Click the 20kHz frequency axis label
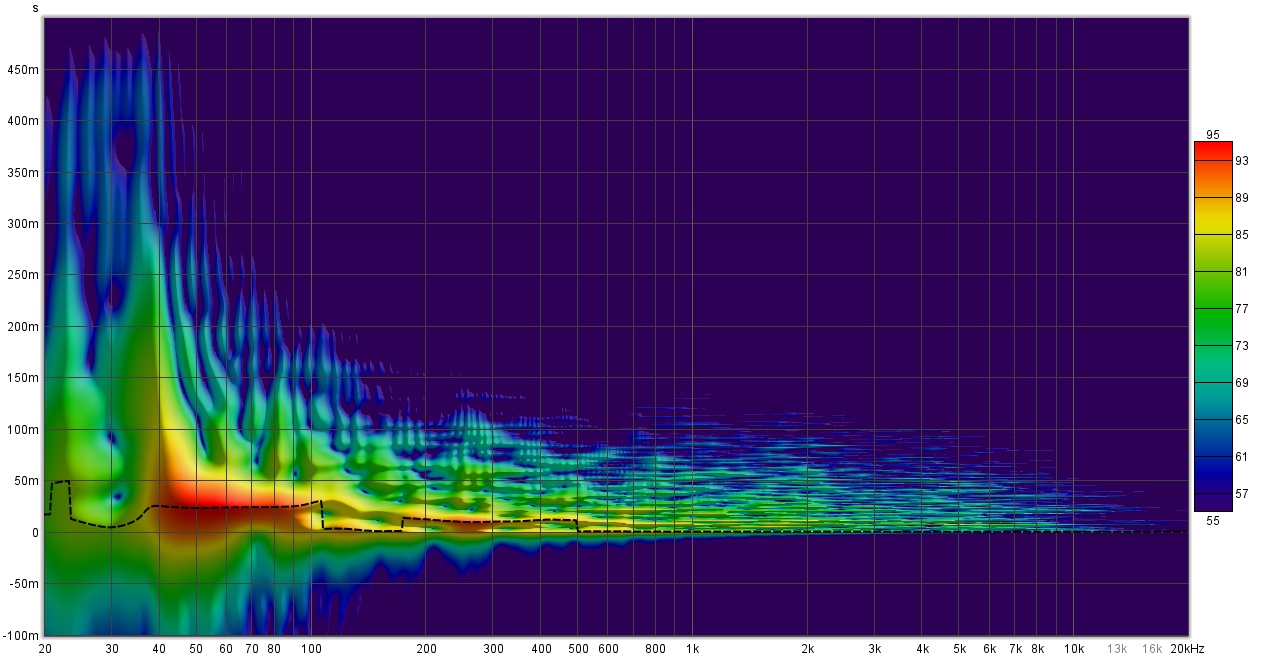The width and height of the screenshot is (1265, 661). click(x=1187, y=649)
